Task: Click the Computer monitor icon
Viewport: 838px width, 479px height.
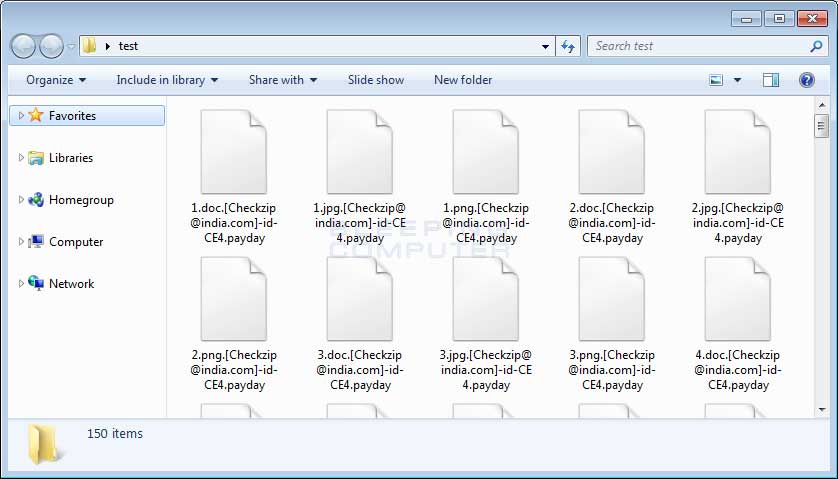Action: tap(36, 242)
